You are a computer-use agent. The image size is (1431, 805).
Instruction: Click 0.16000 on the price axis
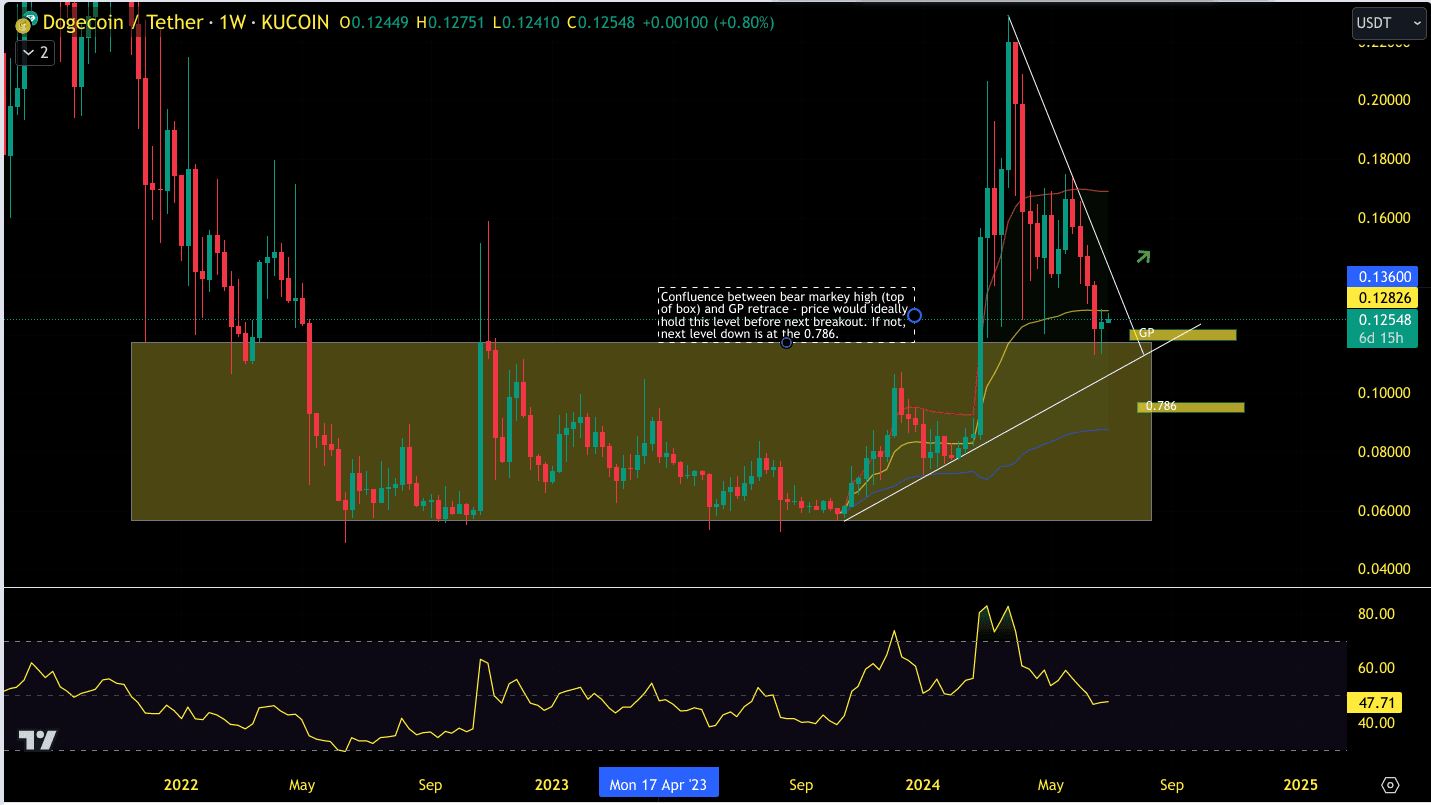coord(1383,218)
